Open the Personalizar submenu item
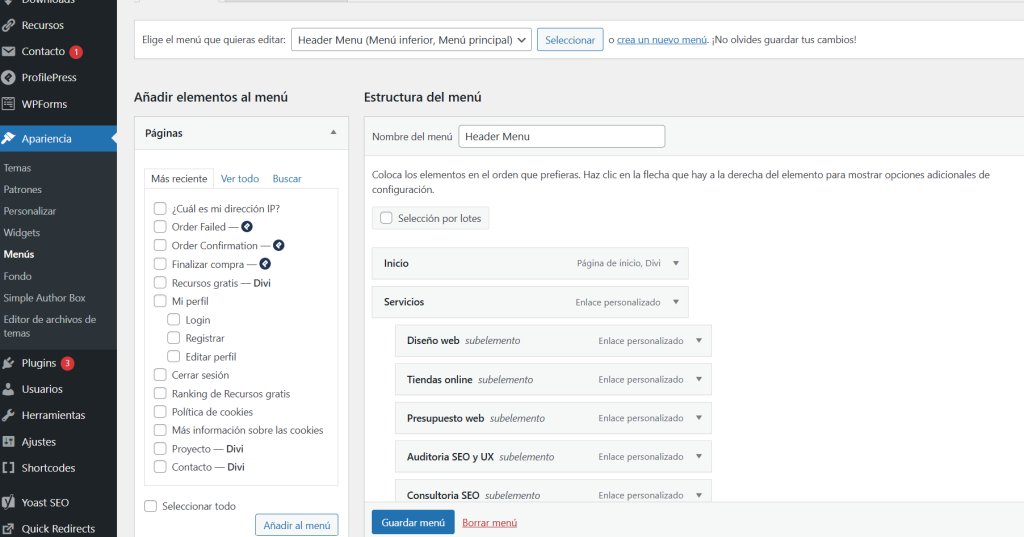Viewport: 1024px width, 537px height. point(29,211)
